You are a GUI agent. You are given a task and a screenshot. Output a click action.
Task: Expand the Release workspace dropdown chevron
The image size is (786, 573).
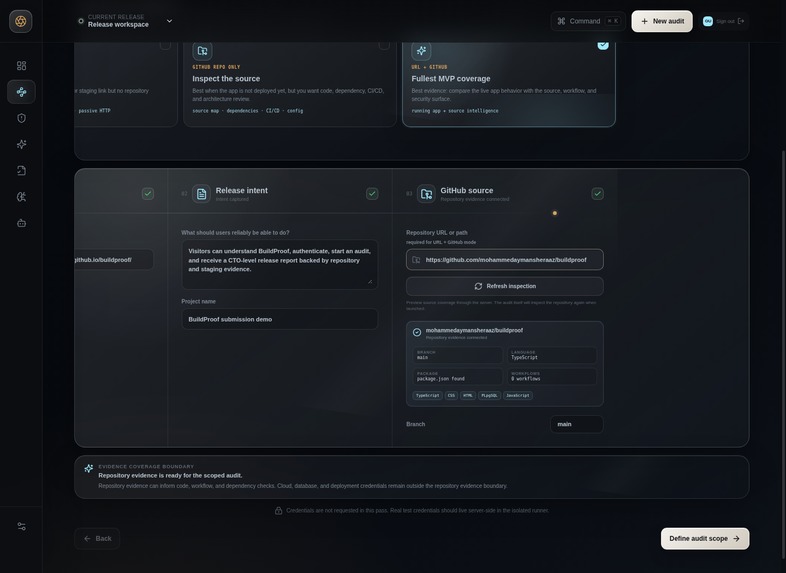pyautogui.click(x=169, y=21)
